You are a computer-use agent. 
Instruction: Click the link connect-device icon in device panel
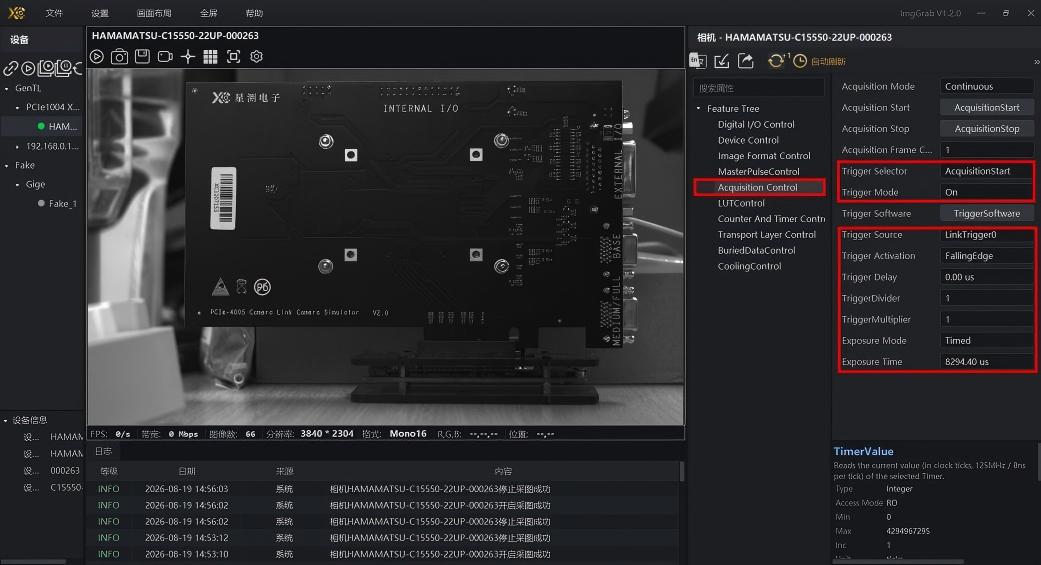point(11,68)
